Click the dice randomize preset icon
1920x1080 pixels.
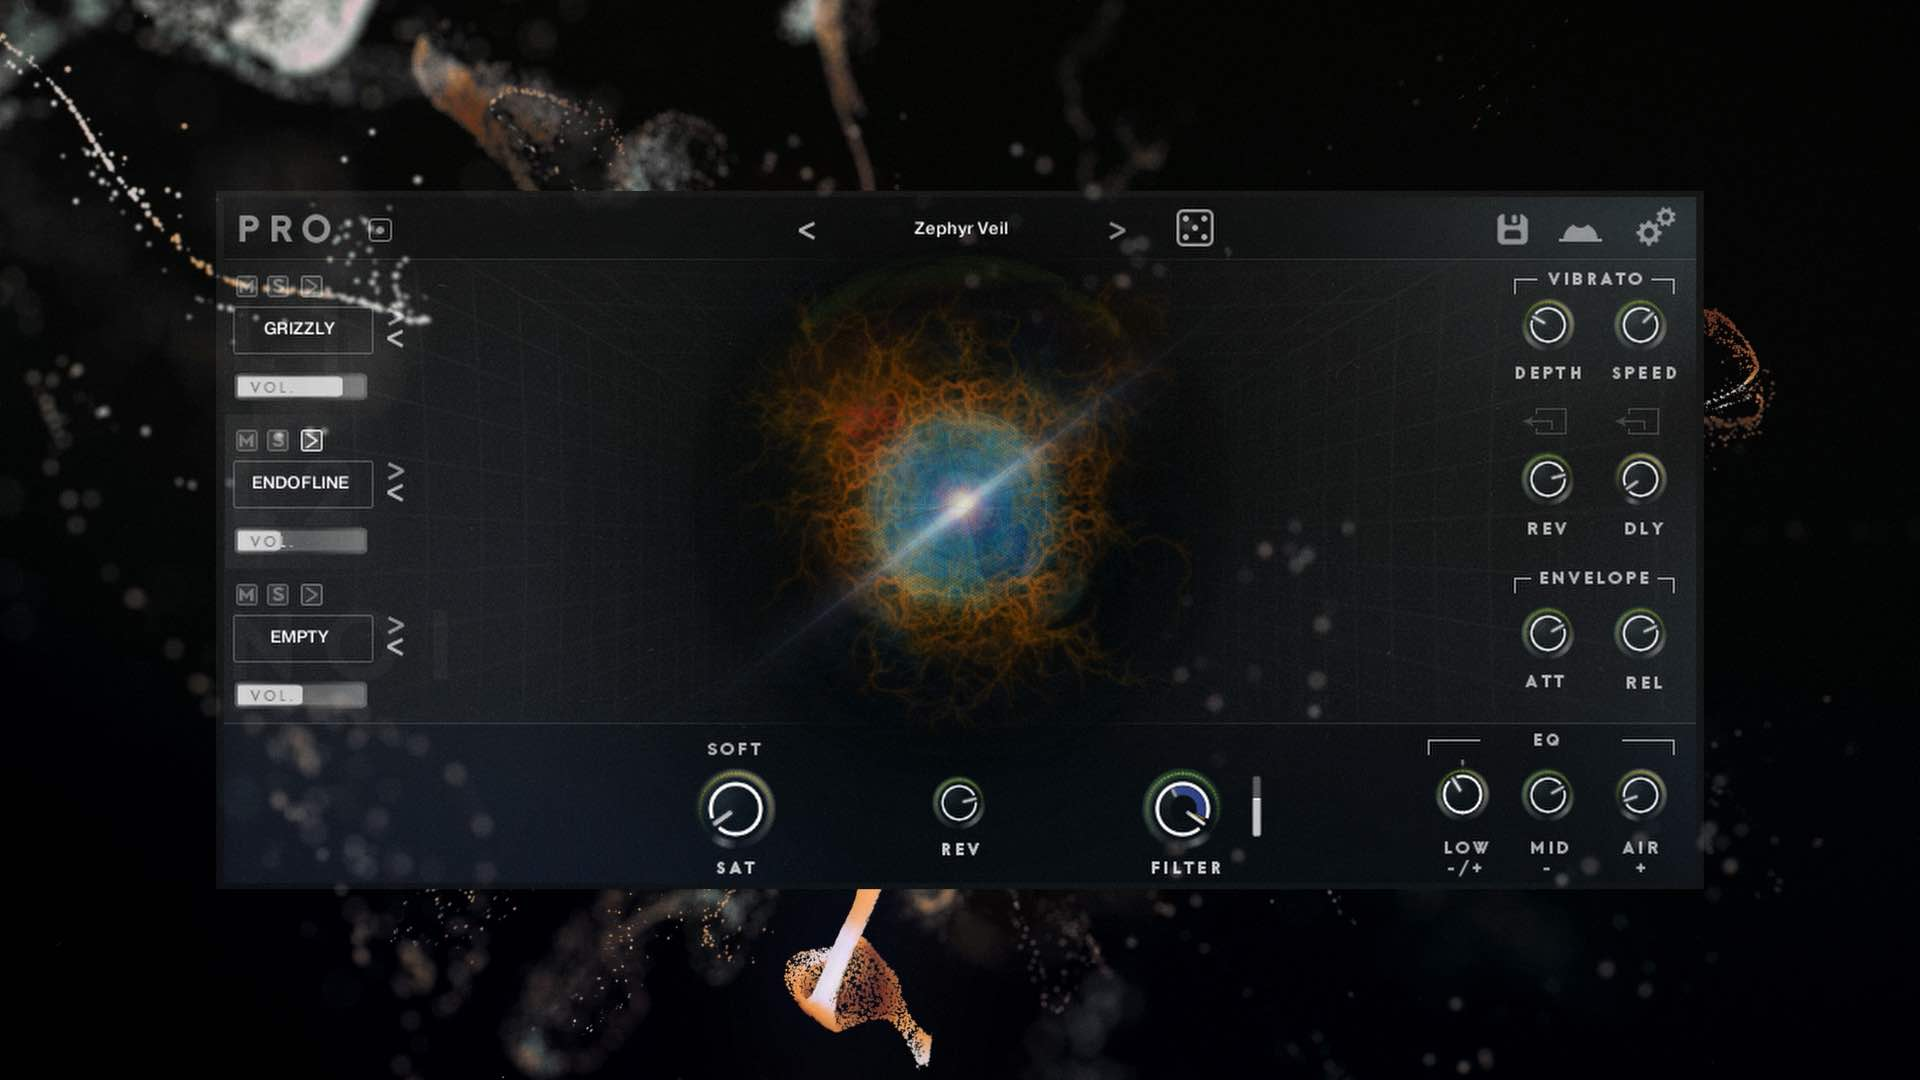(x=1194, y=229)
